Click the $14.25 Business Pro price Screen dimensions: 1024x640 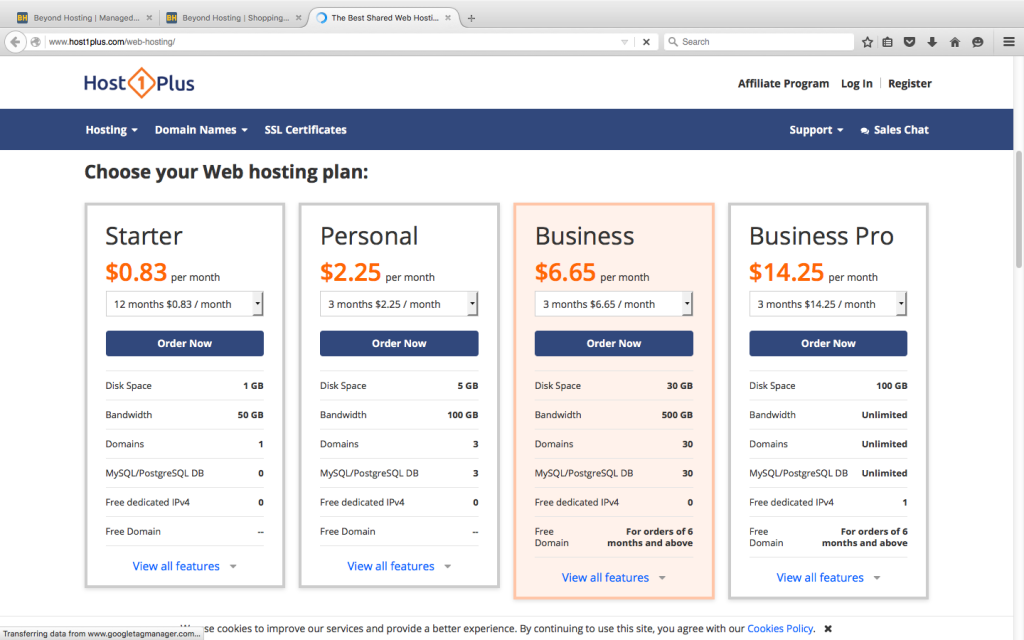click(x=786, y=272)
